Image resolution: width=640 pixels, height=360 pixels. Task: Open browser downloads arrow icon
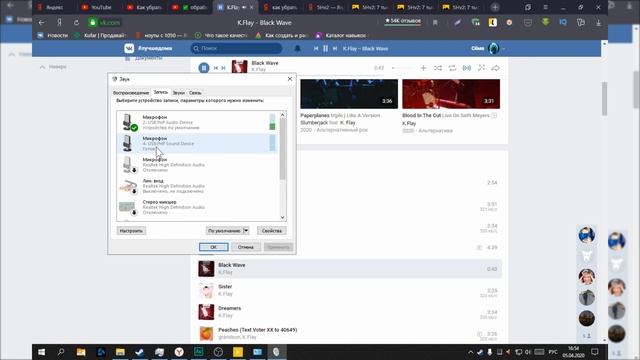point(598,22)
